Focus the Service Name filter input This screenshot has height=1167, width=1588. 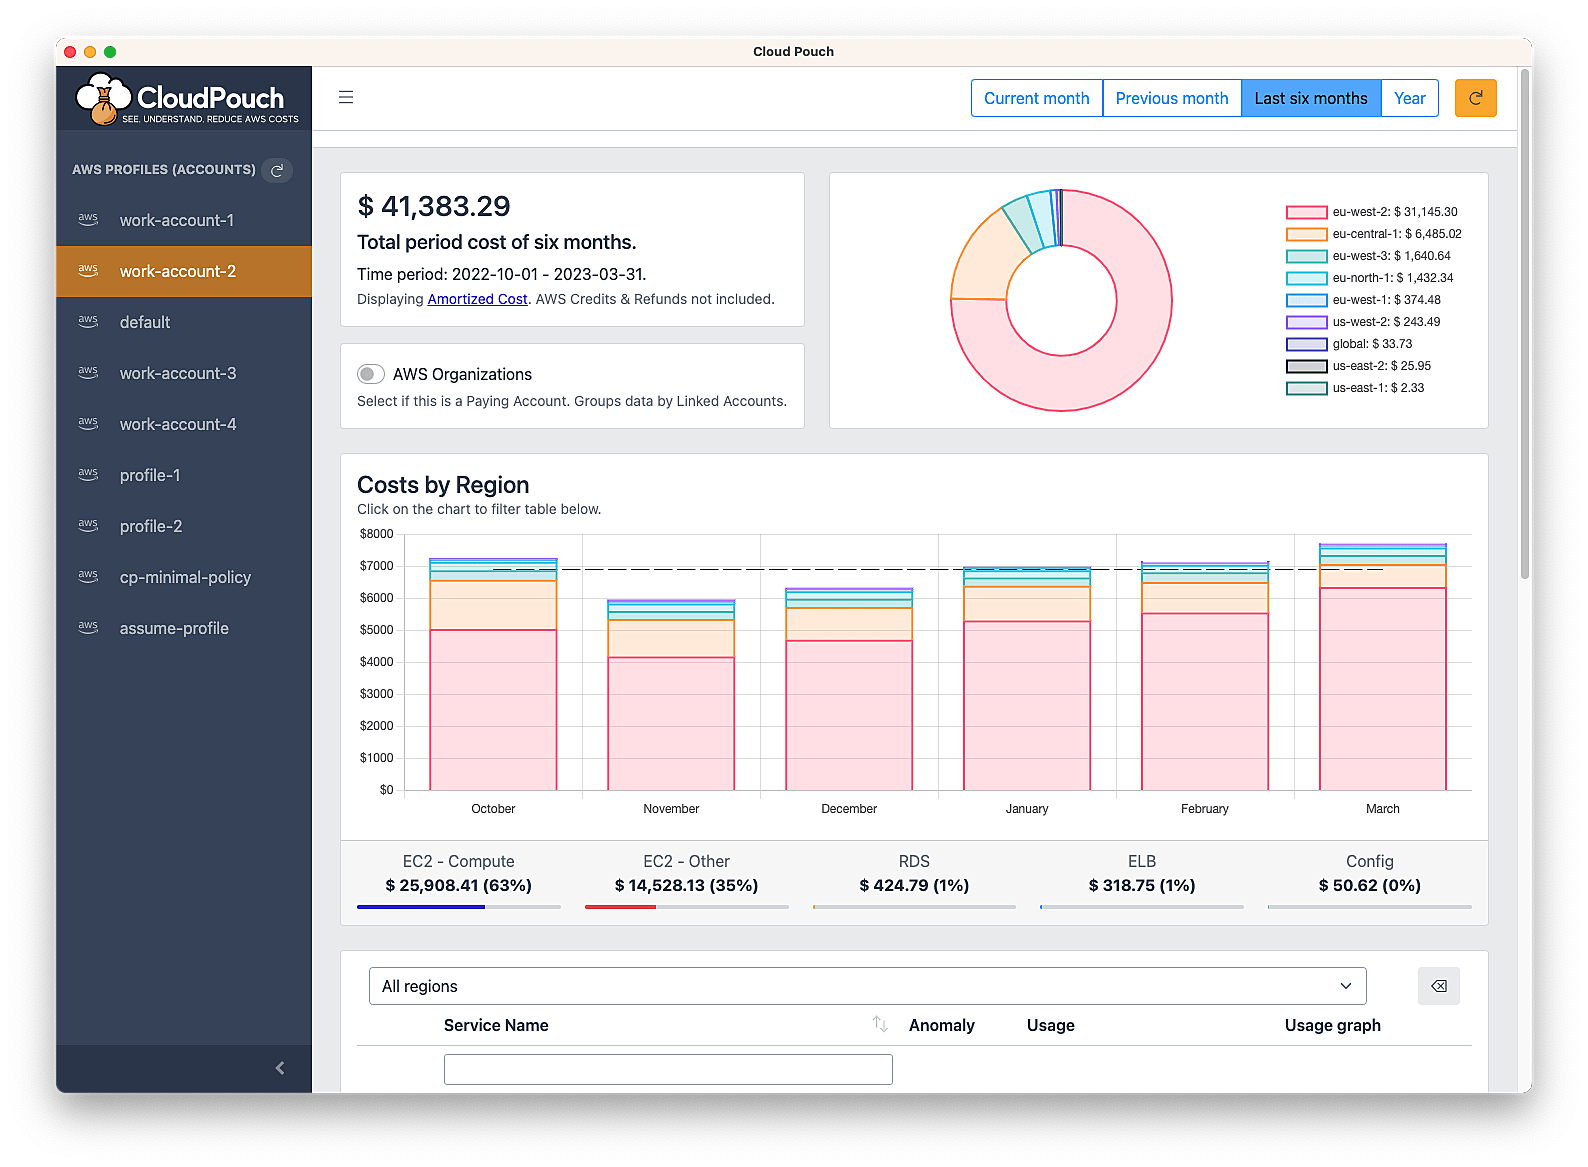(668, 1069)
